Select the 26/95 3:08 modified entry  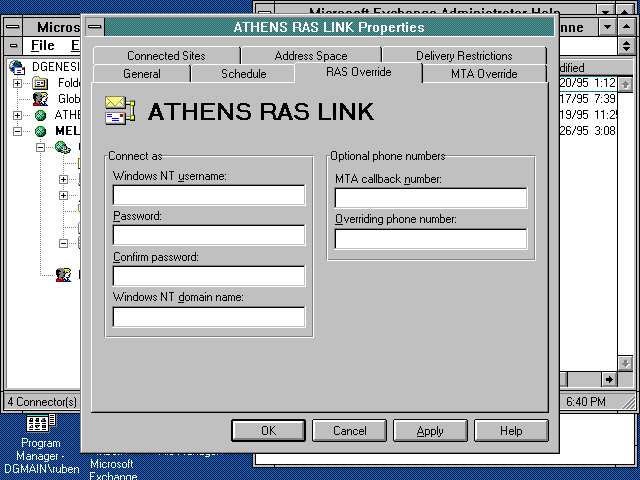point(587,131)
